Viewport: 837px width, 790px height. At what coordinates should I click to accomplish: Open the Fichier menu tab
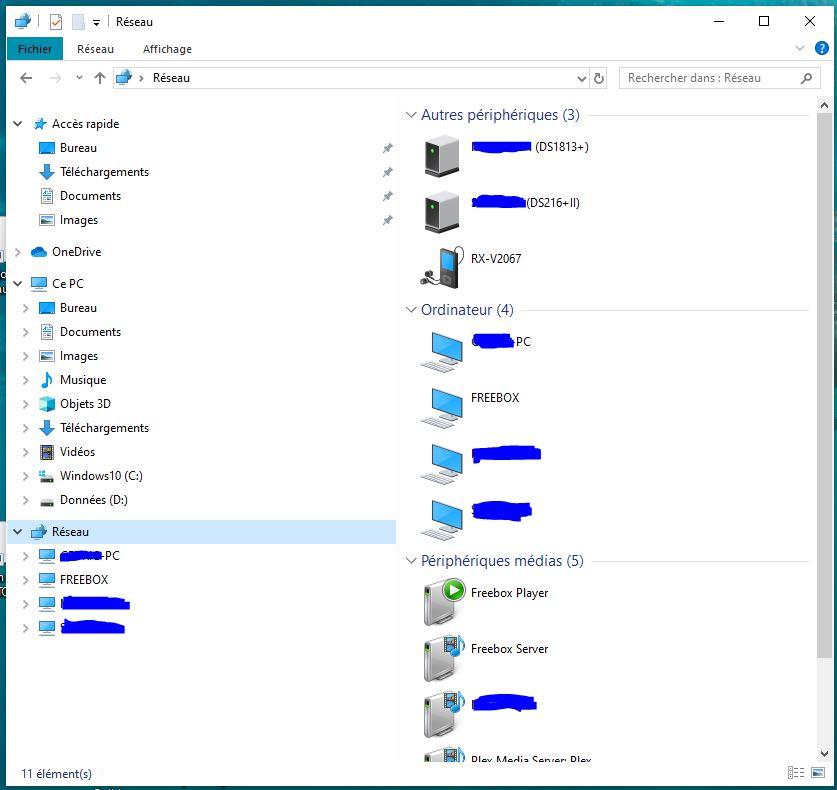[35, 49]
